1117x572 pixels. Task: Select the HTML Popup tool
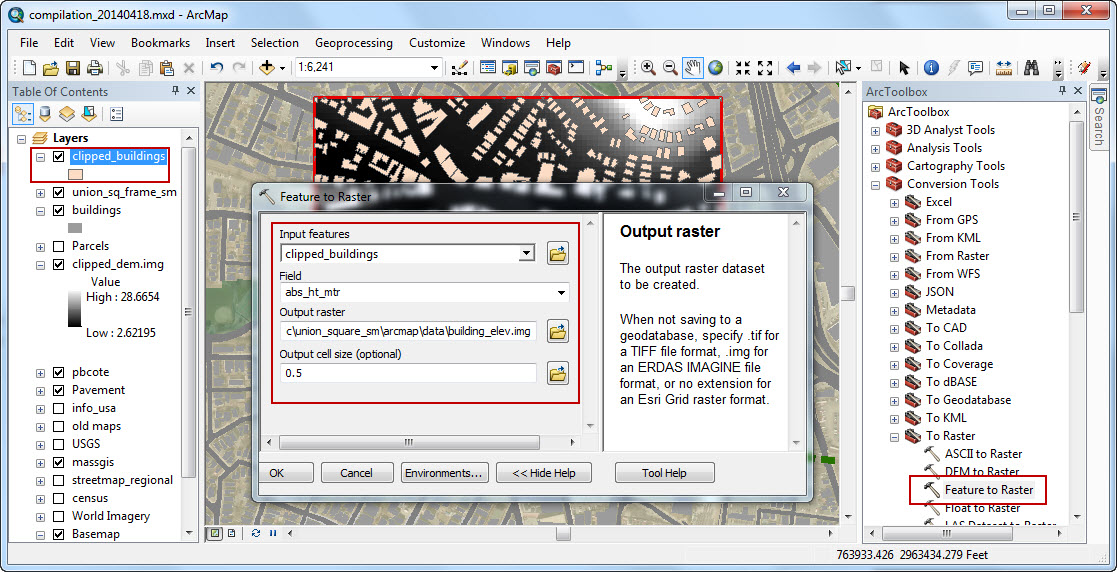975,68
